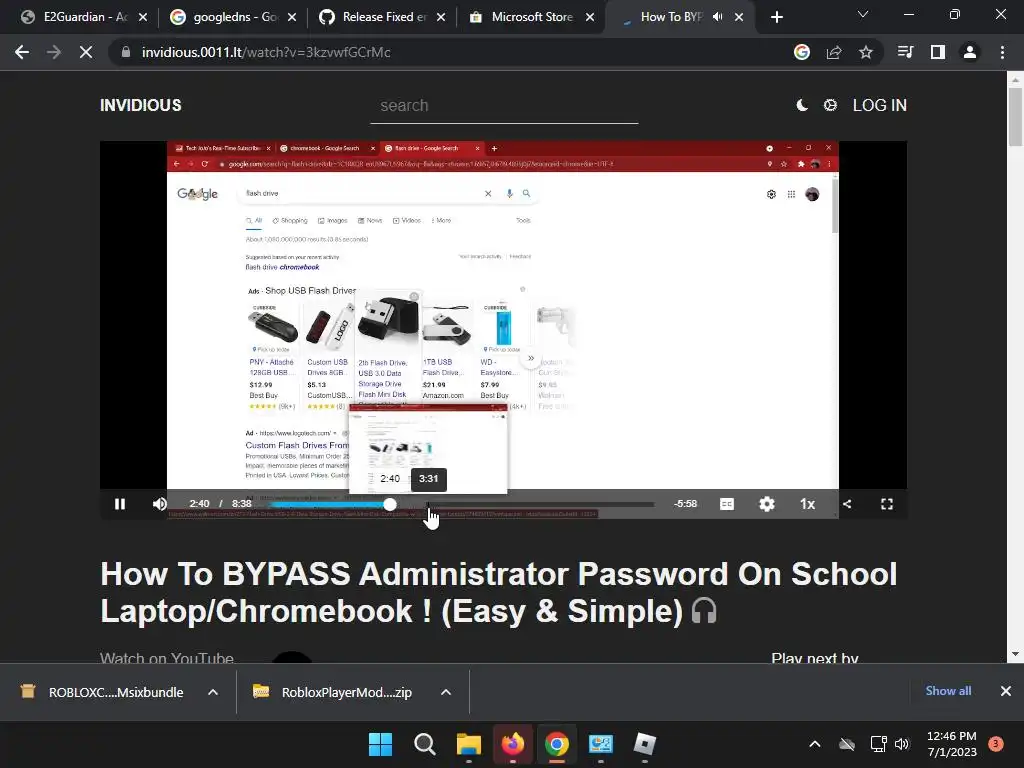Open the media control button
Viewport: 1024px width, 768px height.
905,52
